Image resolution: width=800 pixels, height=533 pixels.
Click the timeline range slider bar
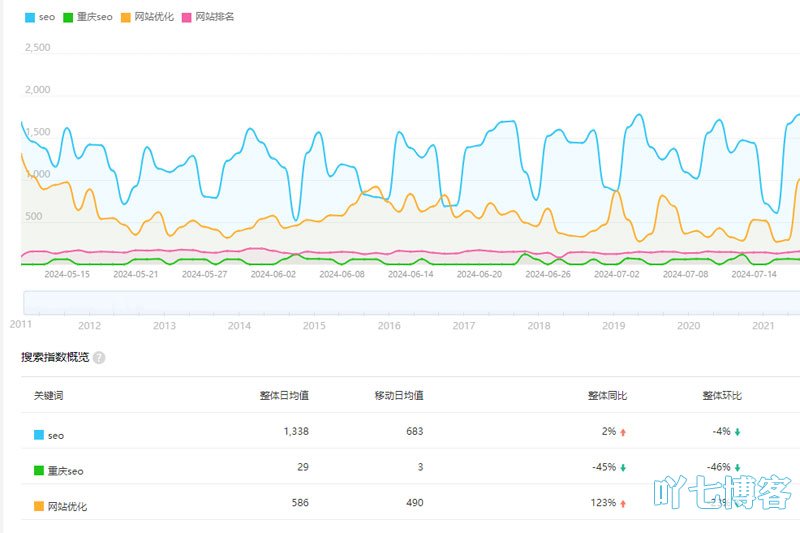point(411,302)
